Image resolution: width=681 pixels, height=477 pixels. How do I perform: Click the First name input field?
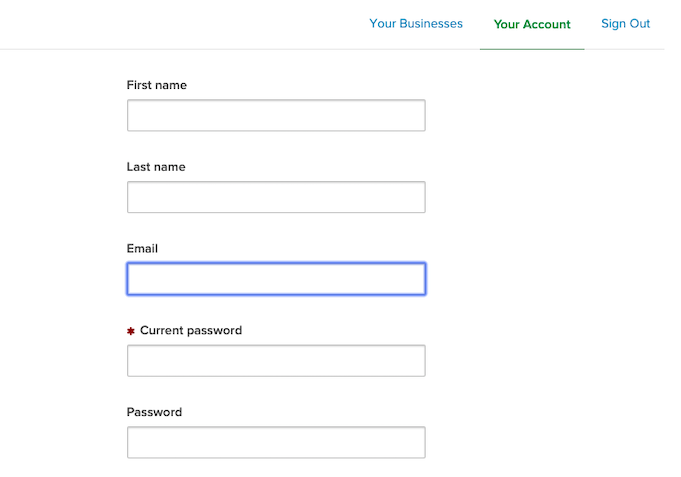click(x=276, y=116)
